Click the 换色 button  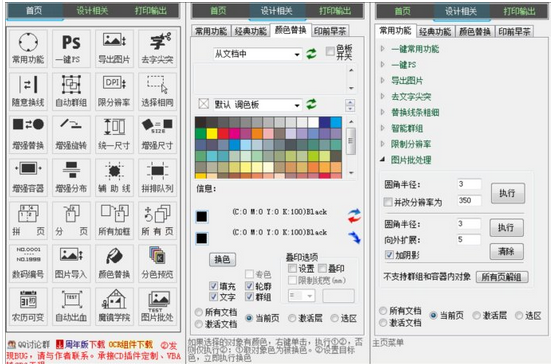click(x=222, y=259)
